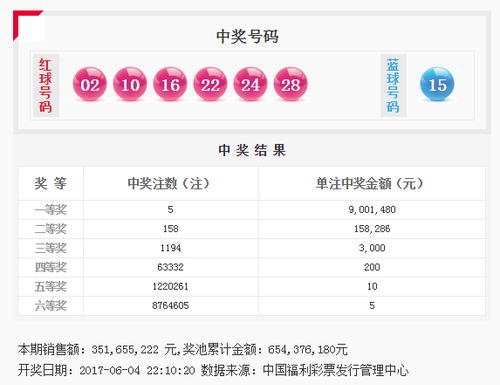This screenshot has height=385, width=500.
Task: Click the red ball numbered 02
Action: [x=90, y=84]
